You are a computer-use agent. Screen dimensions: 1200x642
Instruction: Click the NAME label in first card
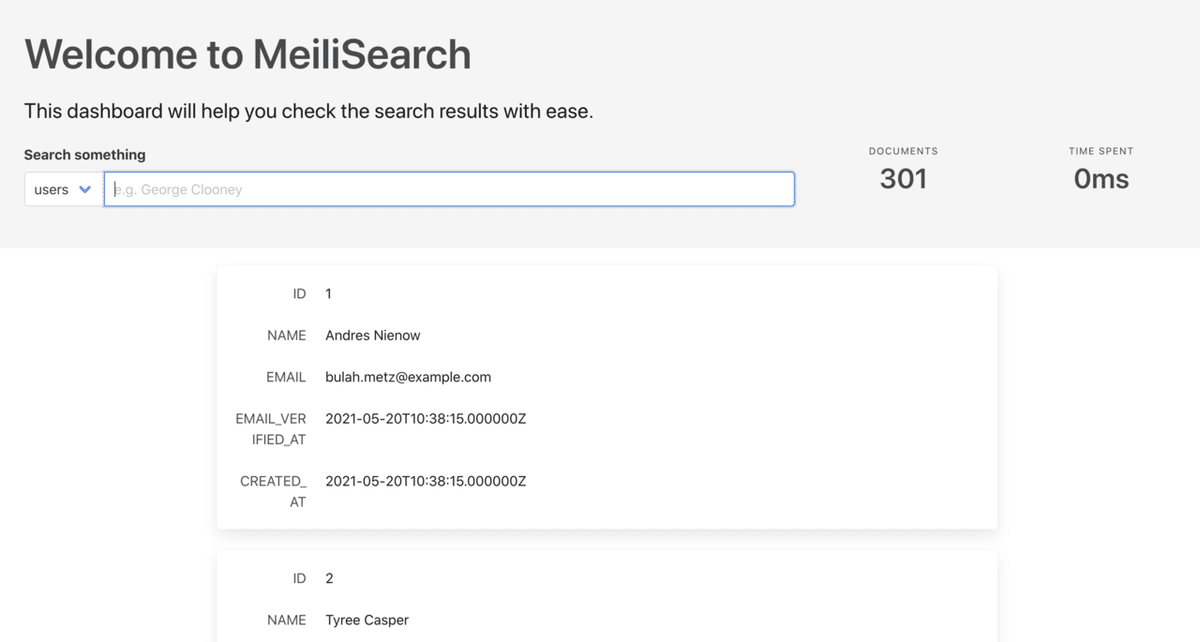pos(286,336)
